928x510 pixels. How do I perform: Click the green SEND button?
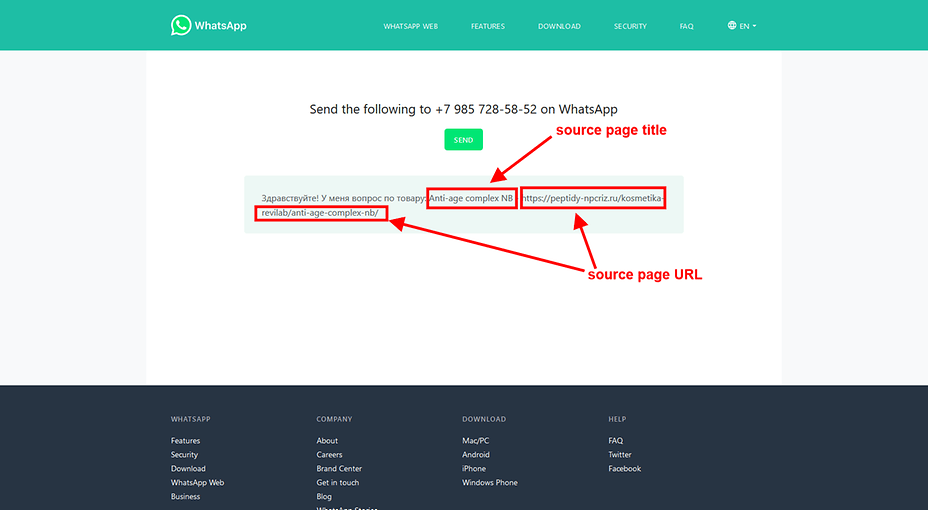point(463,140)
